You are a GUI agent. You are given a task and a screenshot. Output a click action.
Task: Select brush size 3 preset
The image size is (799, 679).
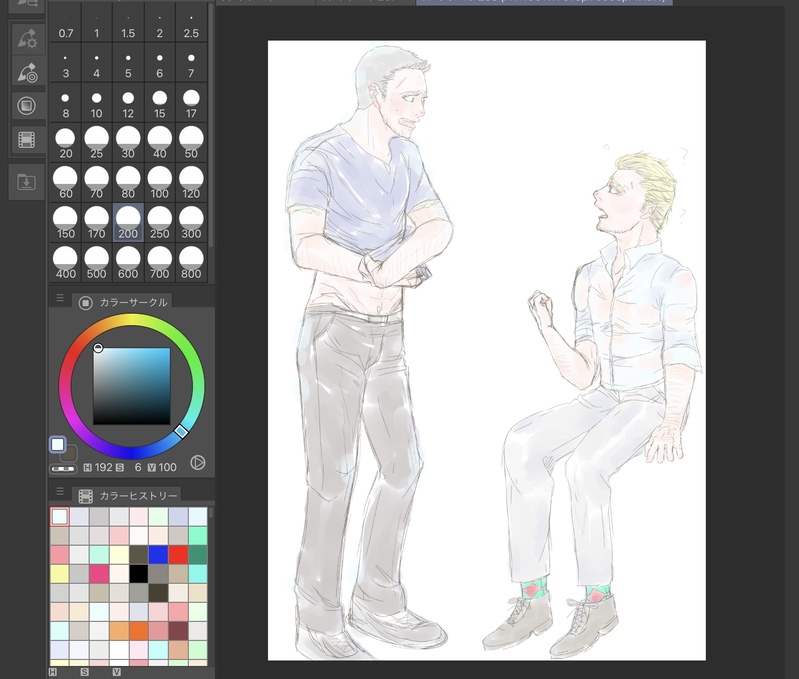[65, 63]
